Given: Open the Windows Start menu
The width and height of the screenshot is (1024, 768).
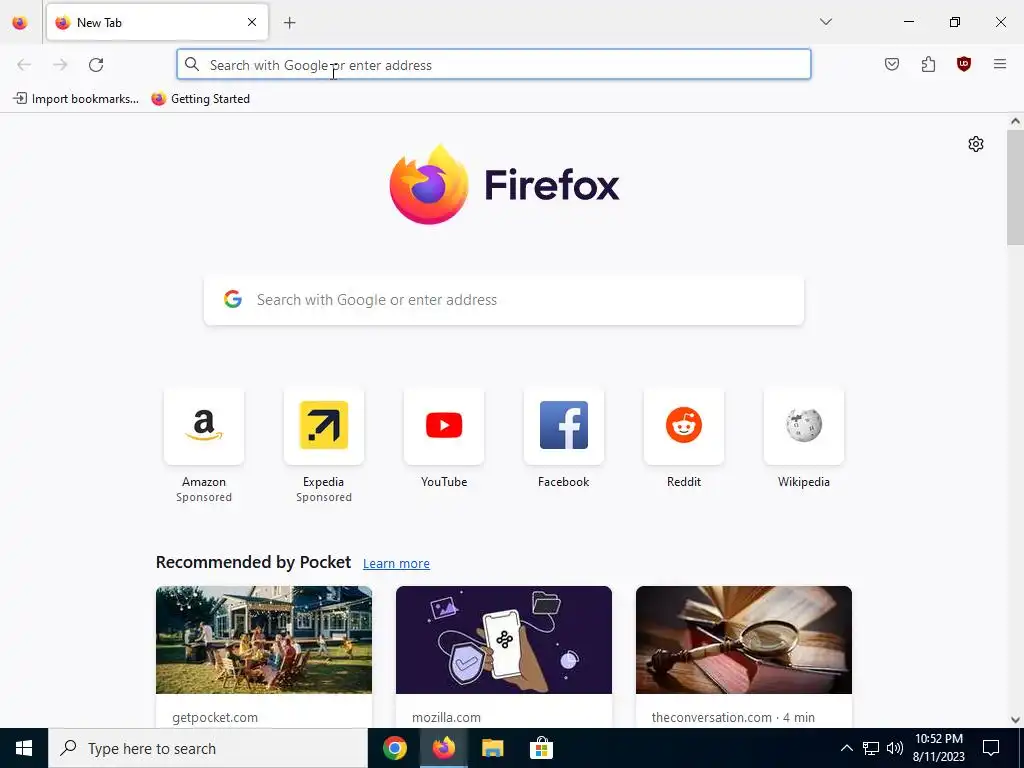Looking at the screenshot, I should point(24,748).
